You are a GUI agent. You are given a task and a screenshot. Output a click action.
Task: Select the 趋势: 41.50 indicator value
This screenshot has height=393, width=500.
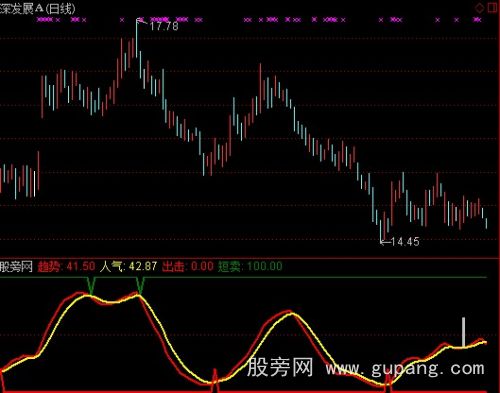click(66, 266)
